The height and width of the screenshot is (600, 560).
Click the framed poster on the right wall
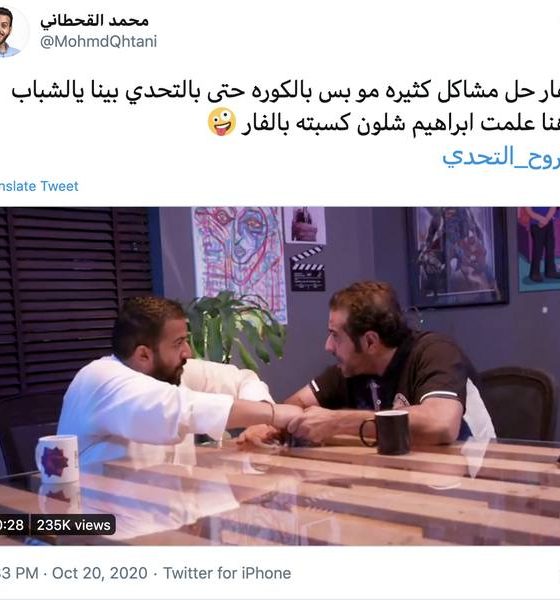click(x=457, y=257)
